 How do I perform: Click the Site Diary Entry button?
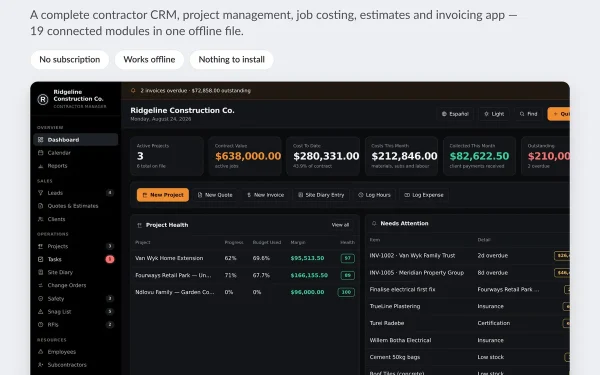click(x=321, y=195)
